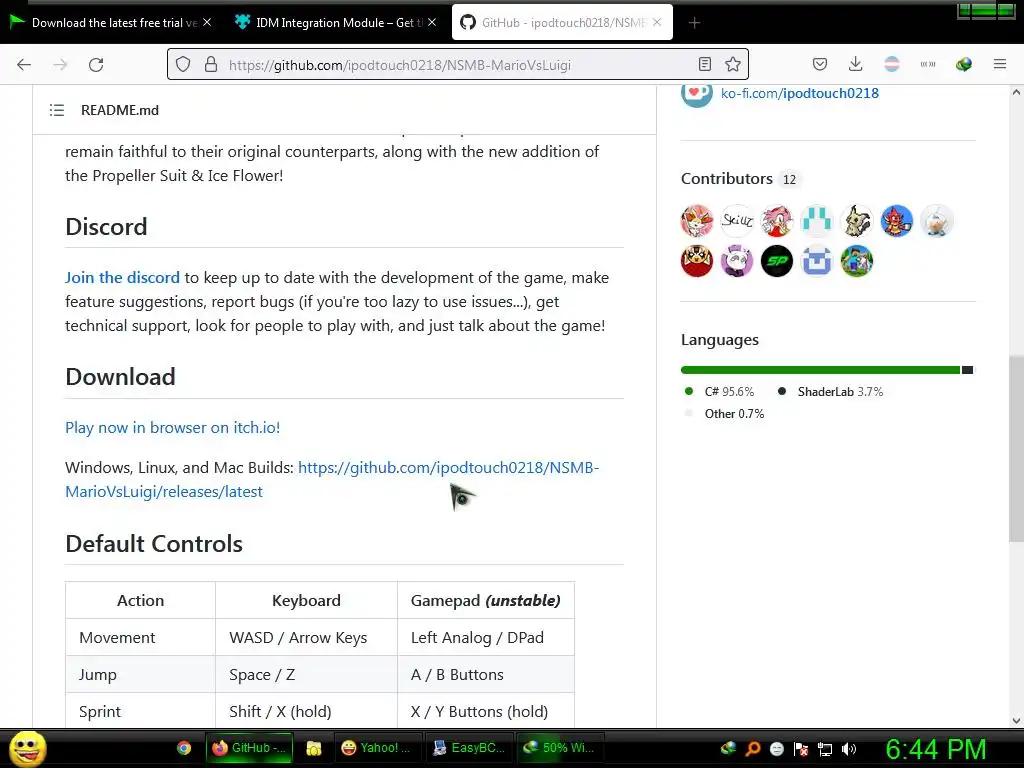Close the GitHub tab
This screenshot has height=768, width=1024.
pyautogui.click(x=657, y=22)
